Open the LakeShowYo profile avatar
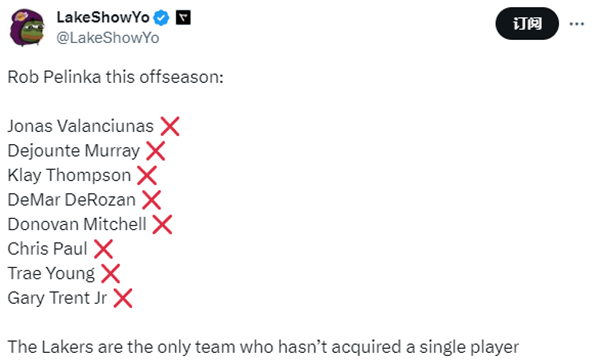The image size is (600, 361). 27,28
